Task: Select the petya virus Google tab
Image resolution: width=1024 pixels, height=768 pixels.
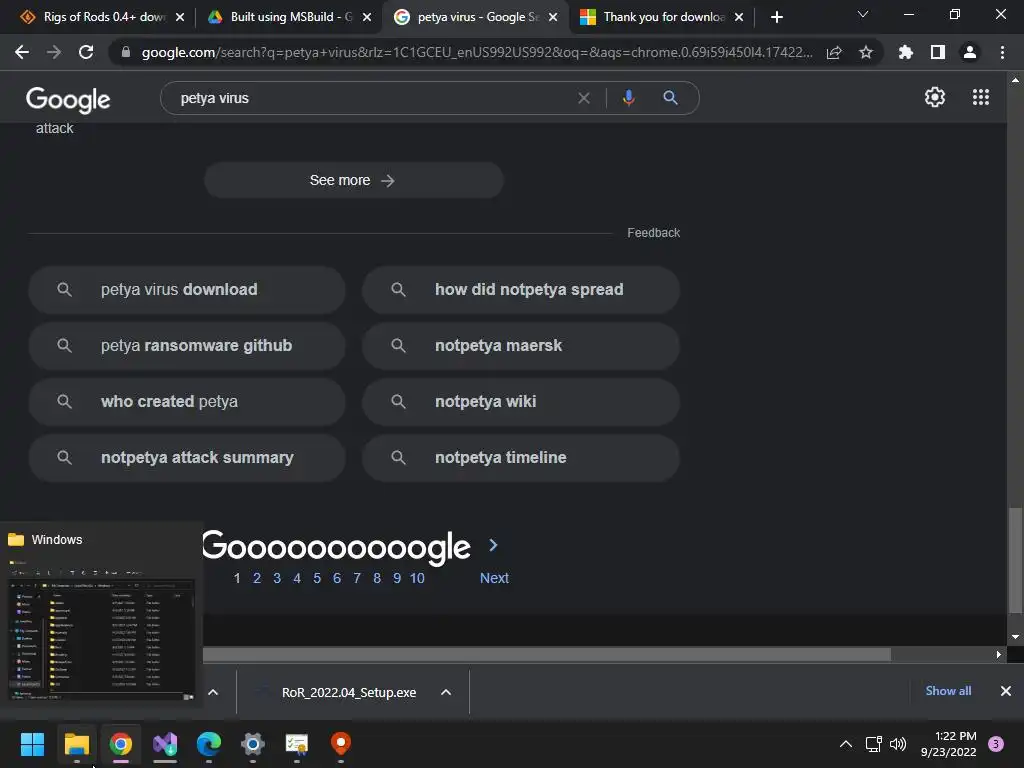Action: 477,17
